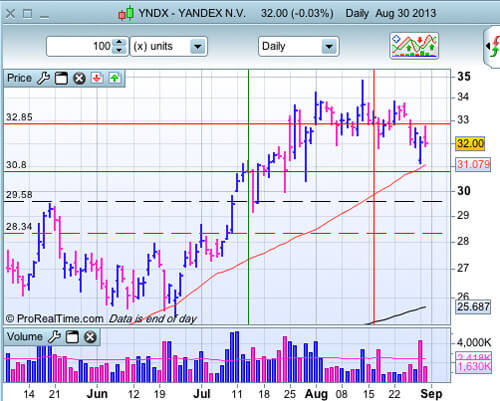Open the Volume panel settings wrench
500x401 pixels.
(55, 337)
